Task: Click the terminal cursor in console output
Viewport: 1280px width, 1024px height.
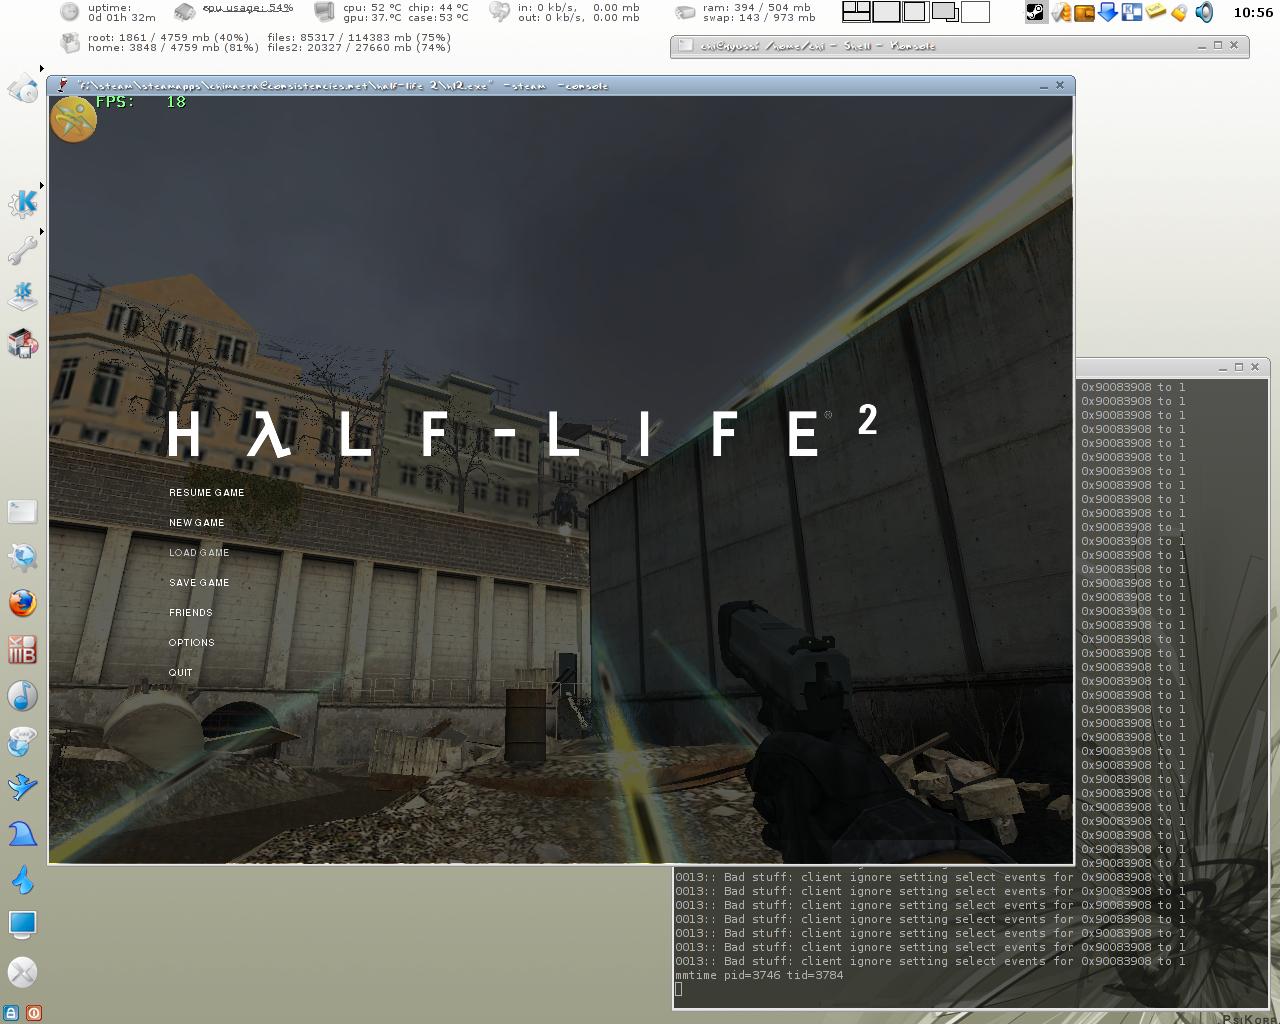Action: click(678, 989)
